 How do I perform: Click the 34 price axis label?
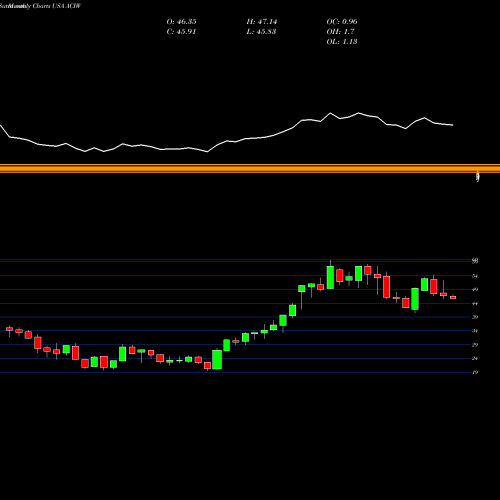[x=475, y=331]
